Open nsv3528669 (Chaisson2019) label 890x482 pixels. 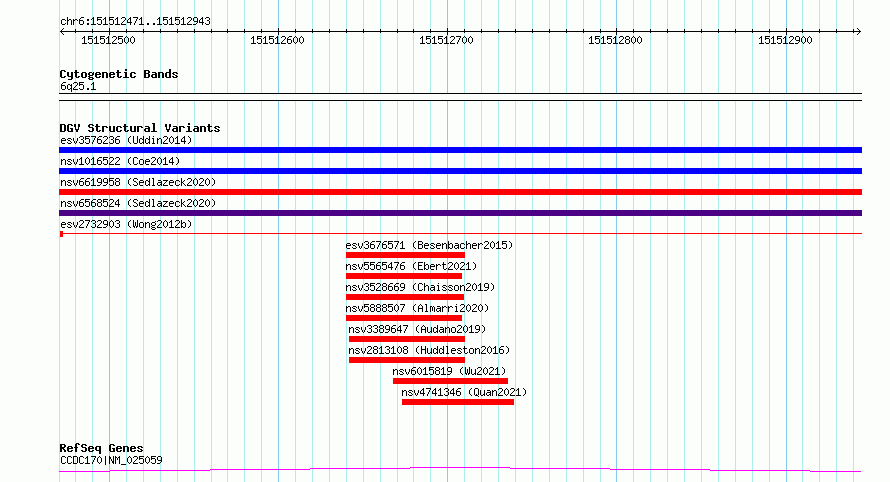tap(420, 287)
